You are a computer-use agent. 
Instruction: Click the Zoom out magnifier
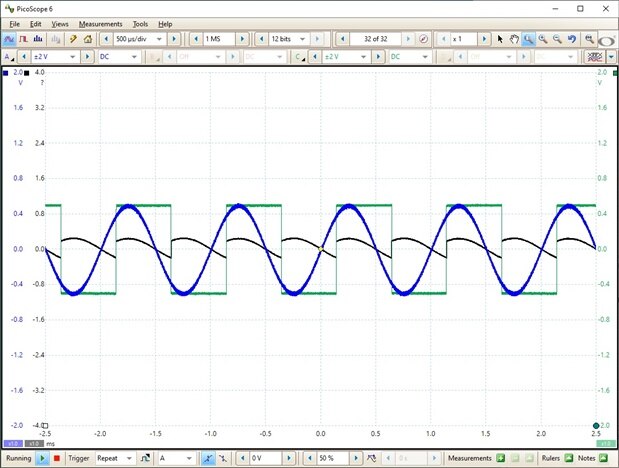click(x=557, y=39)
